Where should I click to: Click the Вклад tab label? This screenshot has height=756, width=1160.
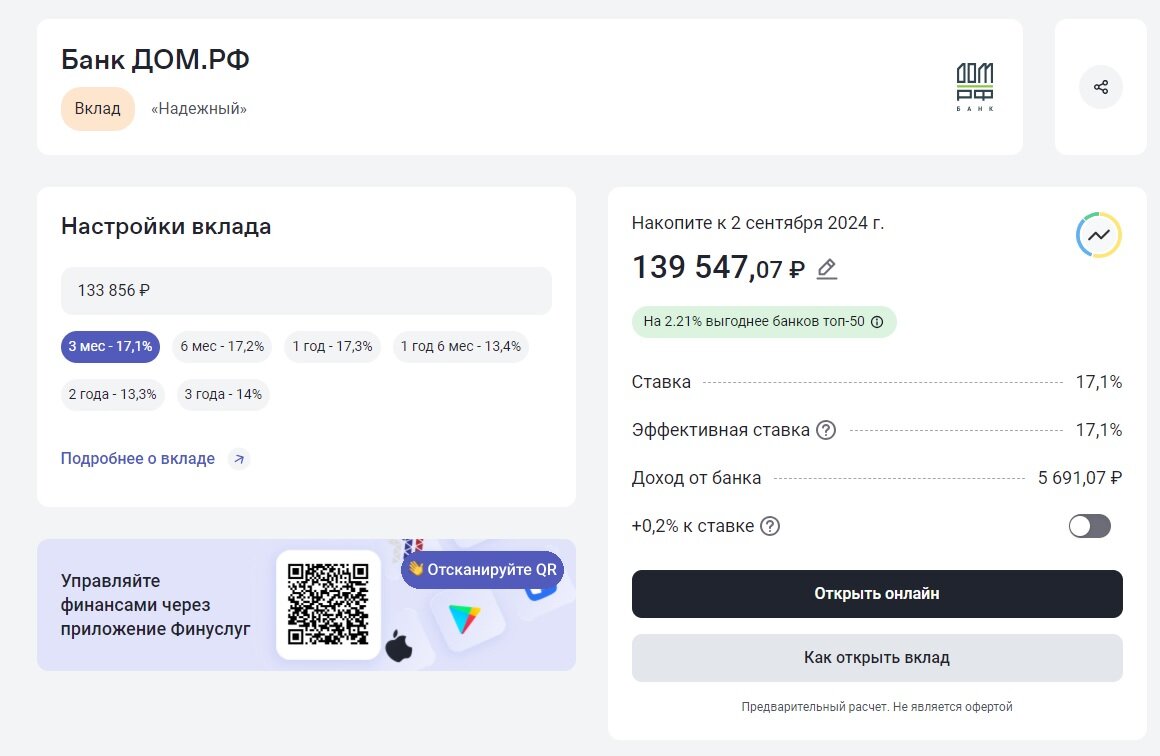[98, 109]
